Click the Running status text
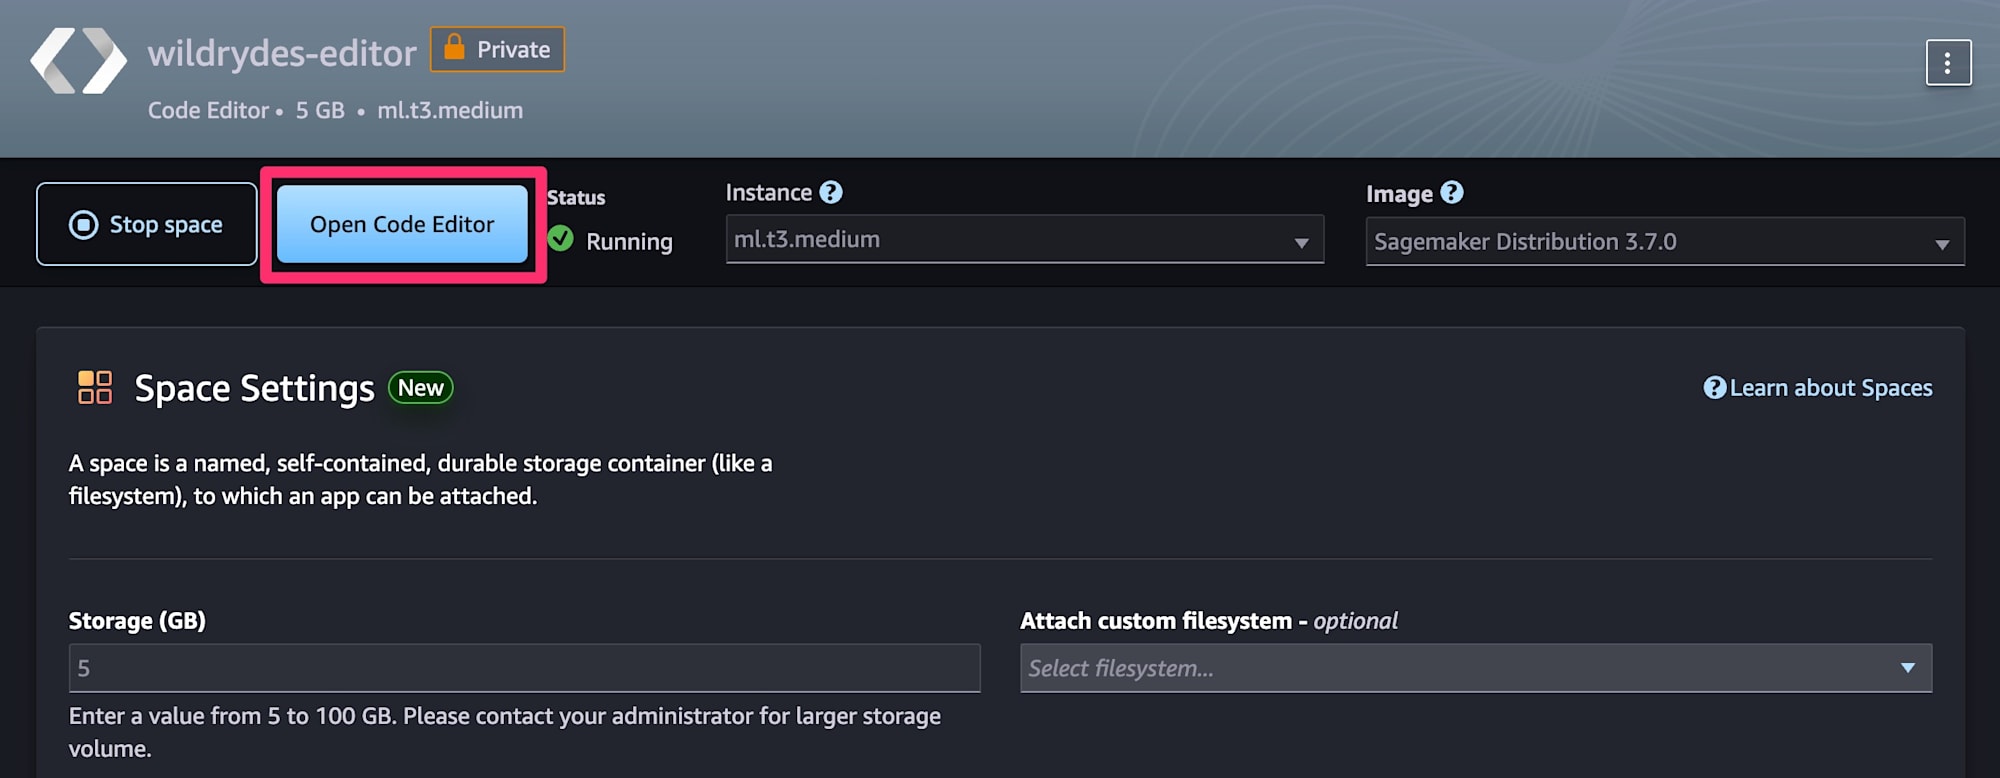 pyautogui.click(x=629, y=241)
